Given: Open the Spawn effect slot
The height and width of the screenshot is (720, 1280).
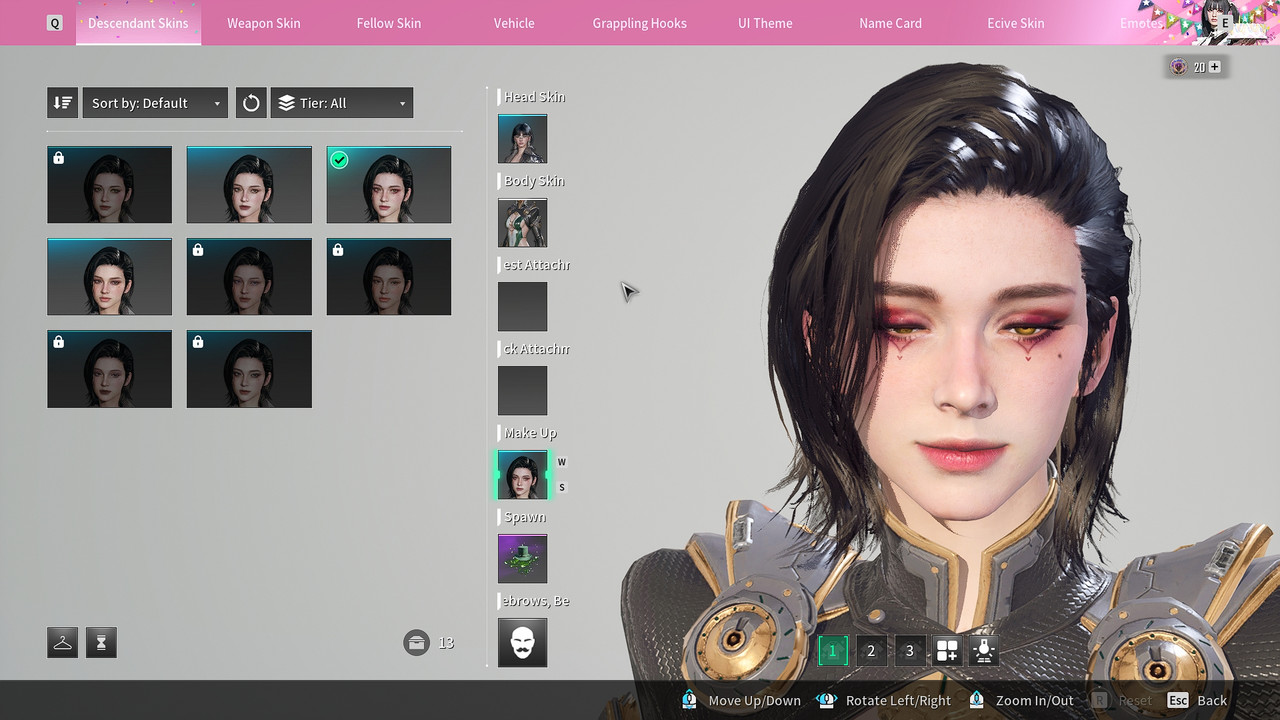Looking at the screenshot, I should tap(523, 559).
